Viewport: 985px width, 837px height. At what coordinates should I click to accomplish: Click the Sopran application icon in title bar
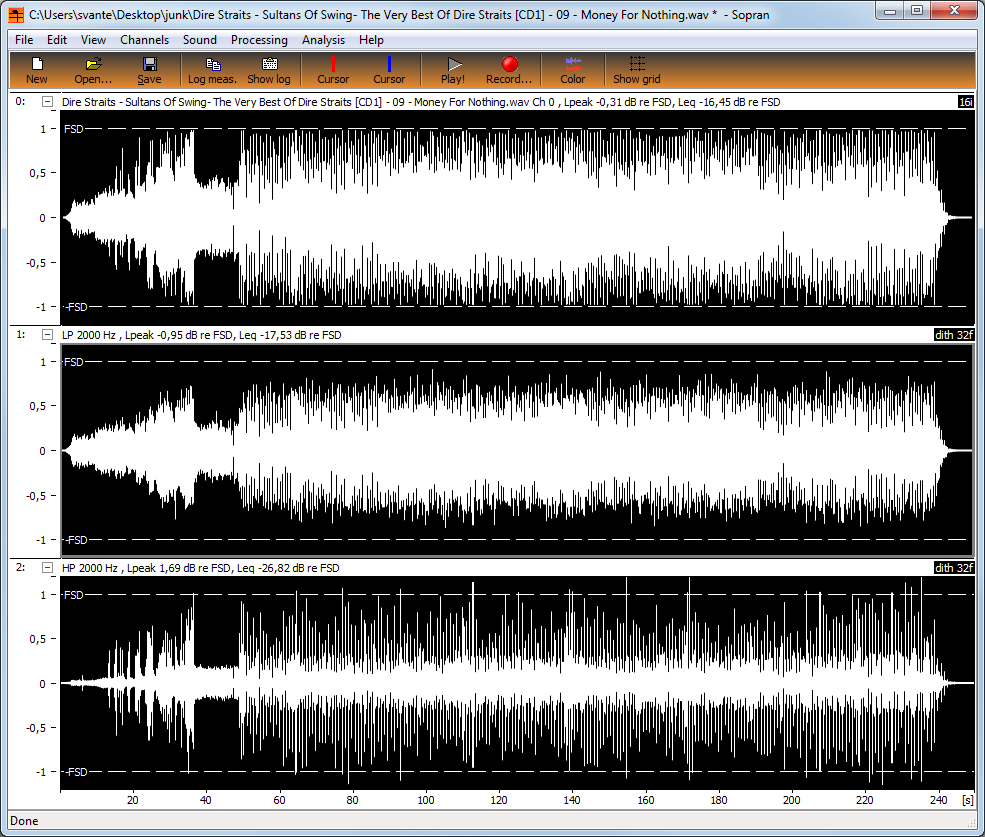tap(16, 14)
